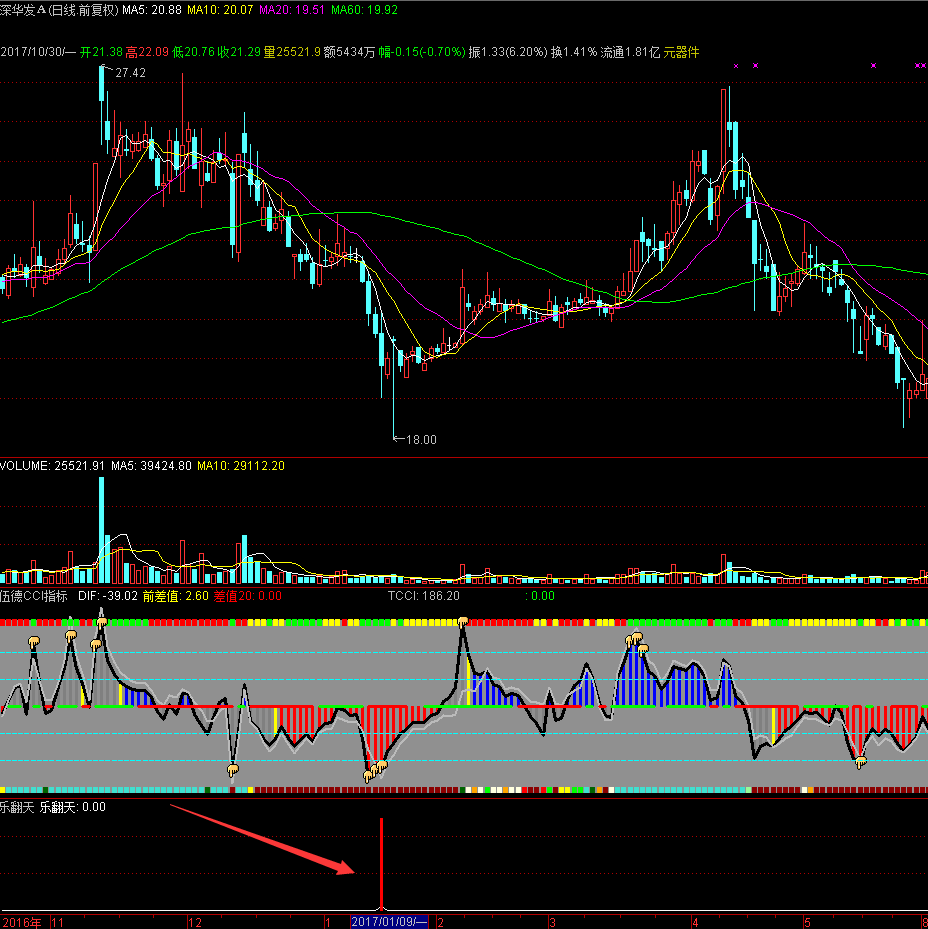Click the close price 收21.29

(239, 52)
